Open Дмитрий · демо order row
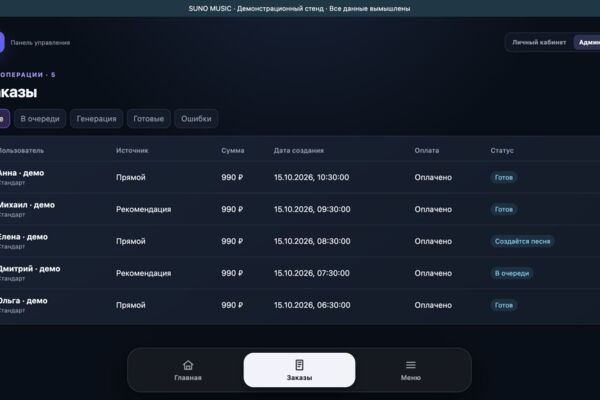 pos(300,273)
